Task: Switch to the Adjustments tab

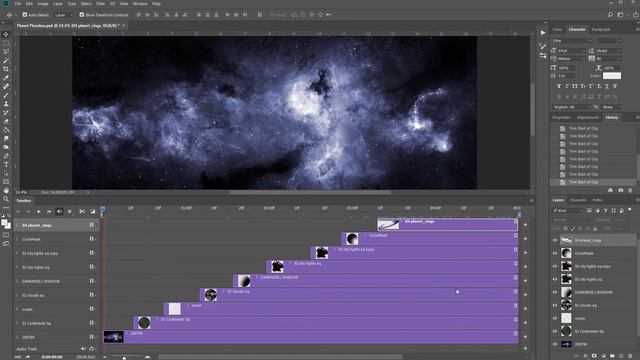Action: coord(588,118)
